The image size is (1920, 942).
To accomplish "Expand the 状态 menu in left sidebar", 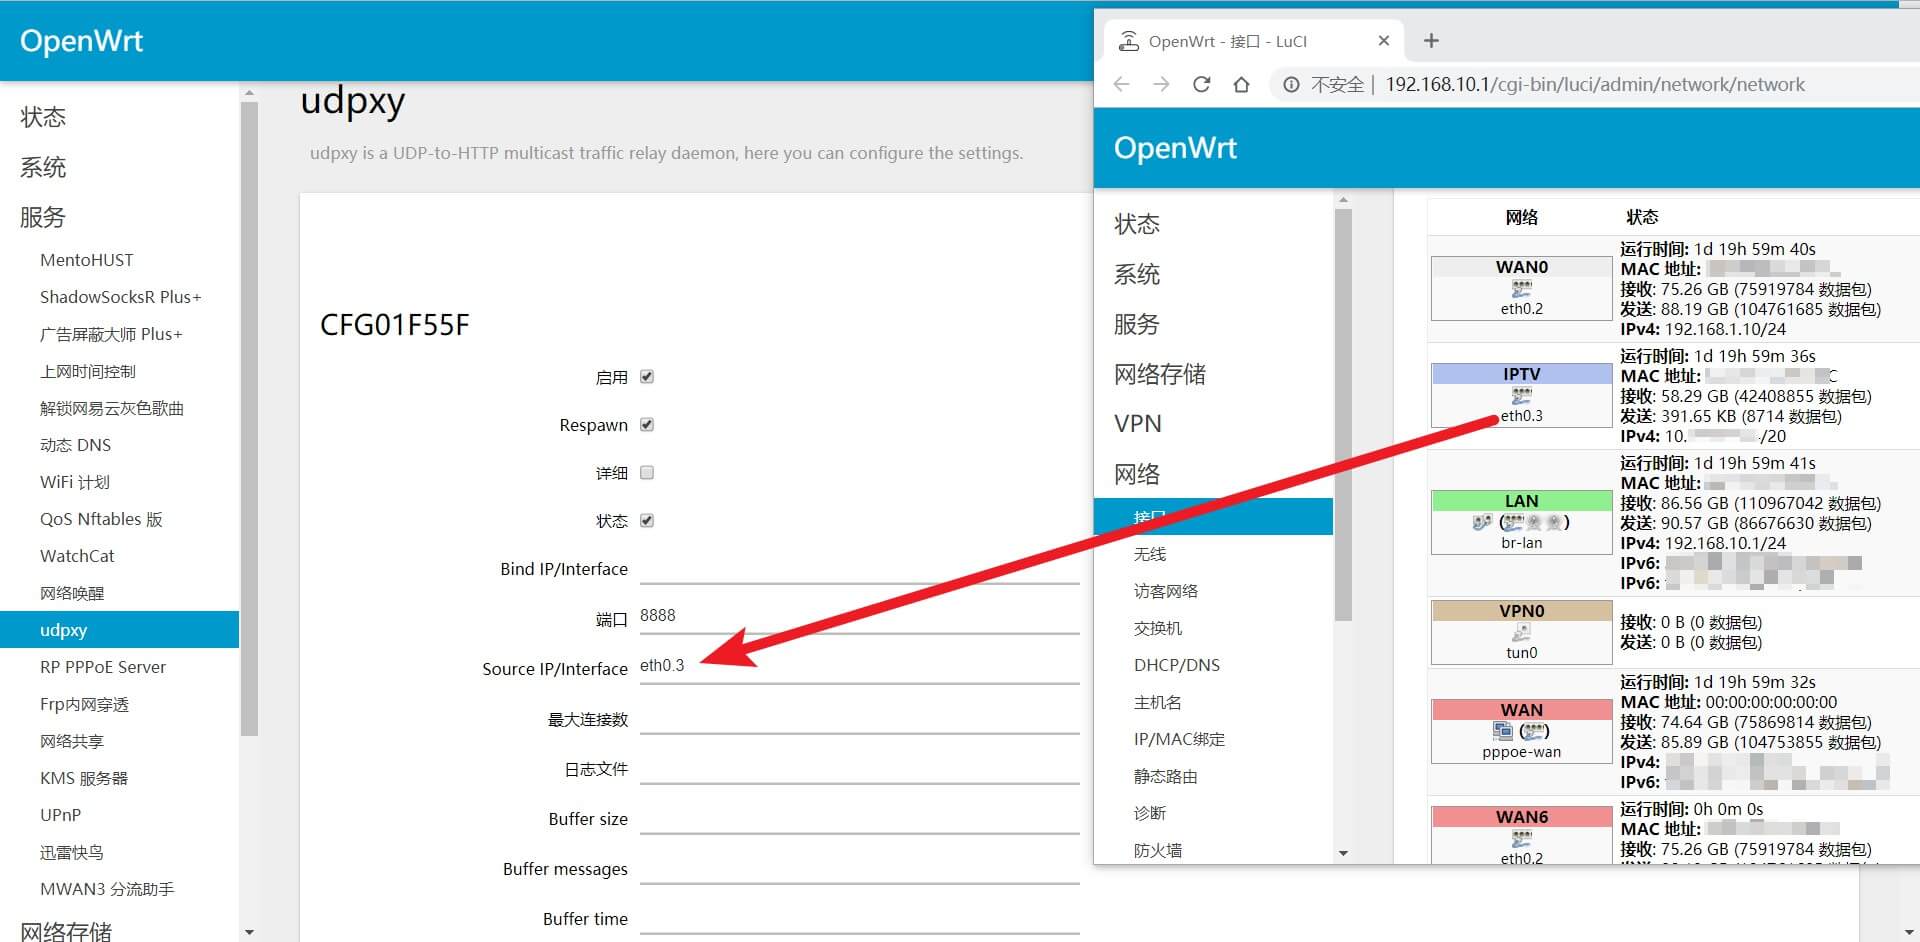I will [43, 117].
